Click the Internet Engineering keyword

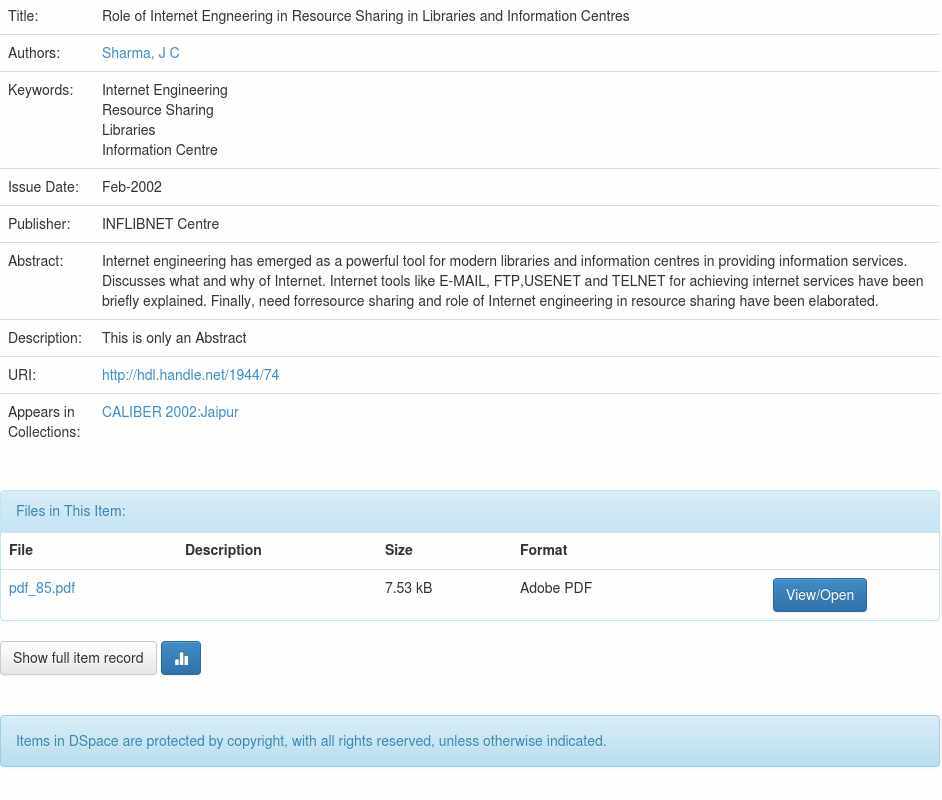tap(165, 90)
